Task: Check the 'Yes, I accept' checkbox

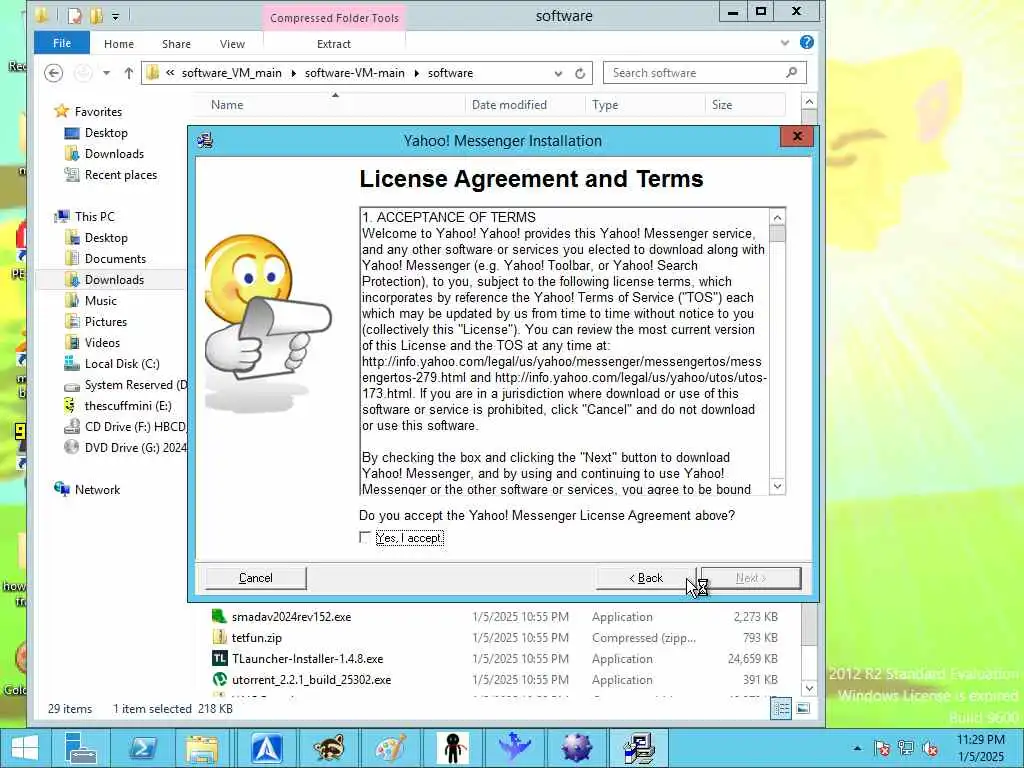Action: pyautogui.click(x=365, y=537)
